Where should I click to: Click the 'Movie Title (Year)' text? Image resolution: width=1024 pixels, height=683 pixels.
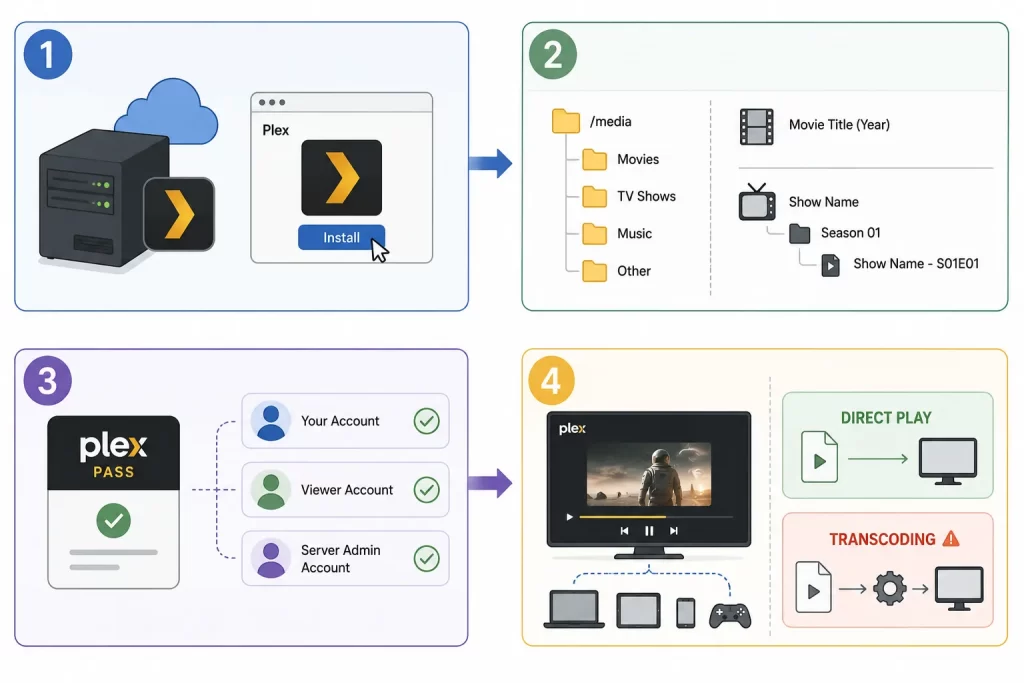pyautogui.click(x=839, y=125)
